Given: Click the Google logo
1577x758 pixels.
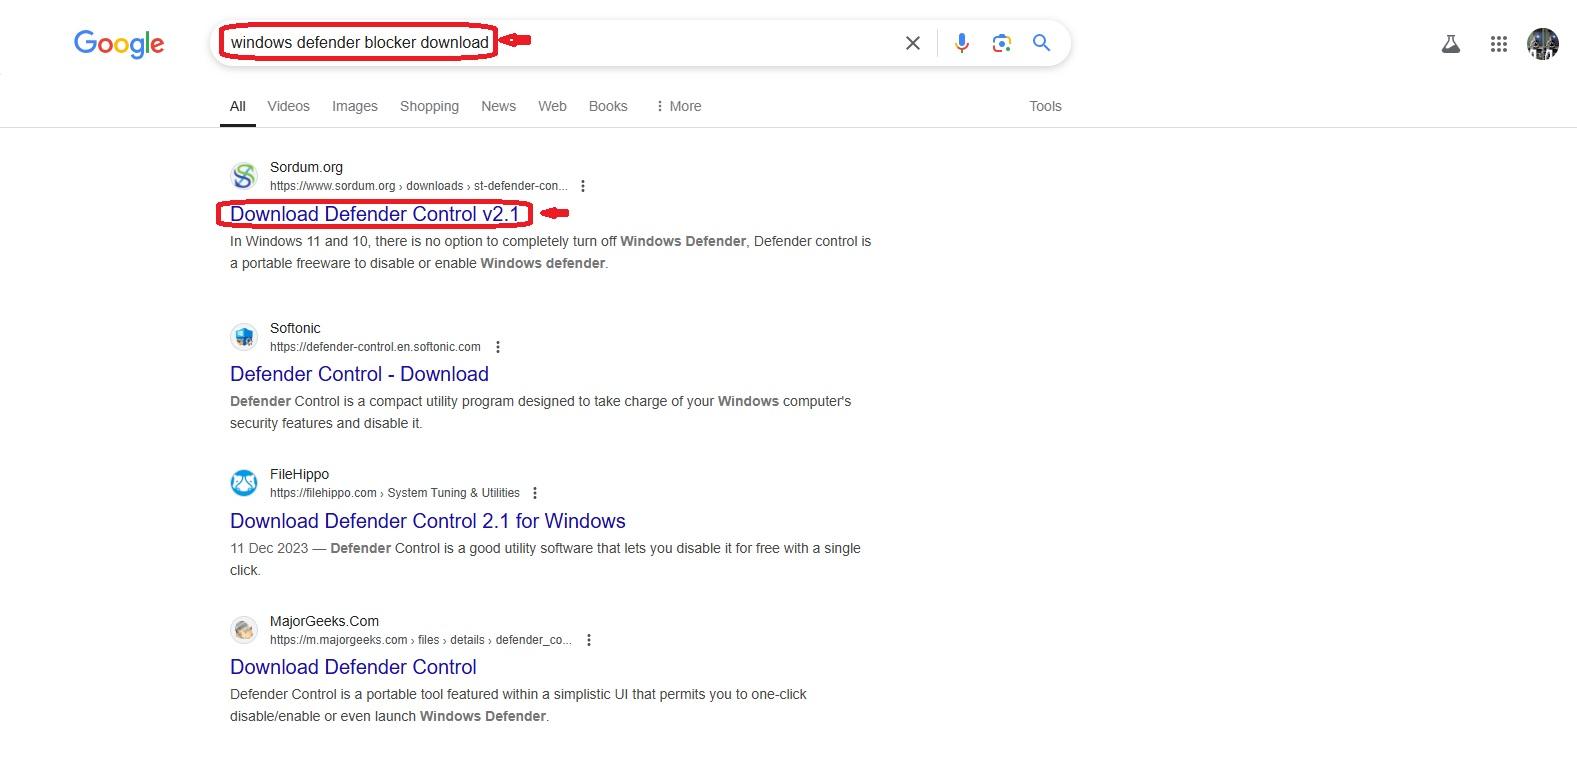Looking at the screenshot, I should pyautogui.click(x=119, y=44).
